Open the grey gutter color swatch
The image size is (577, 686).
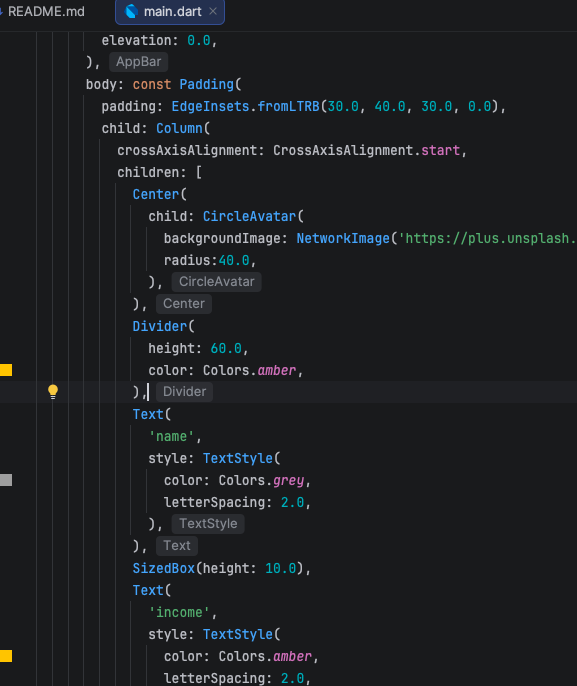tap(6, 480)
